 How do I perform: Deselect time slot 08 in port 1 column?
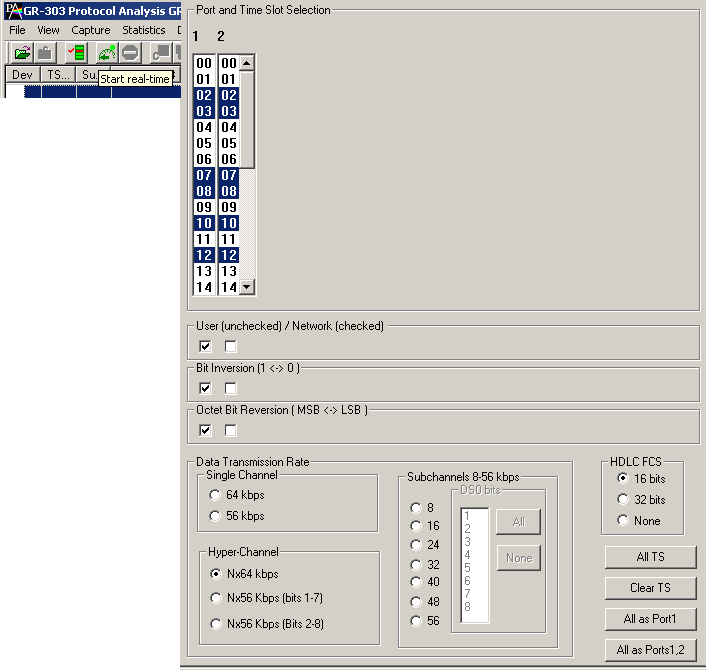(x=204, y=191)
